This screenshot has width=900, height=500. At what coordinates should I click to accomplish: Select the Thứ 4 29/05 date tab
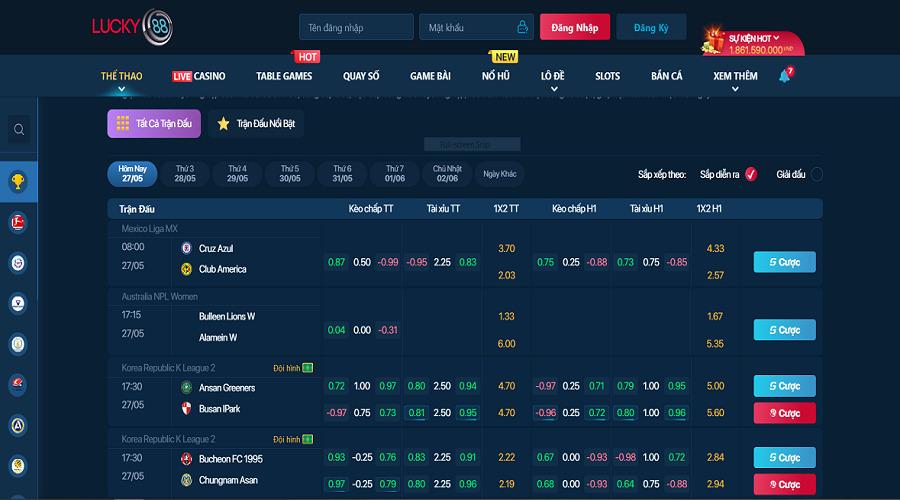click(x=237, y=174)
